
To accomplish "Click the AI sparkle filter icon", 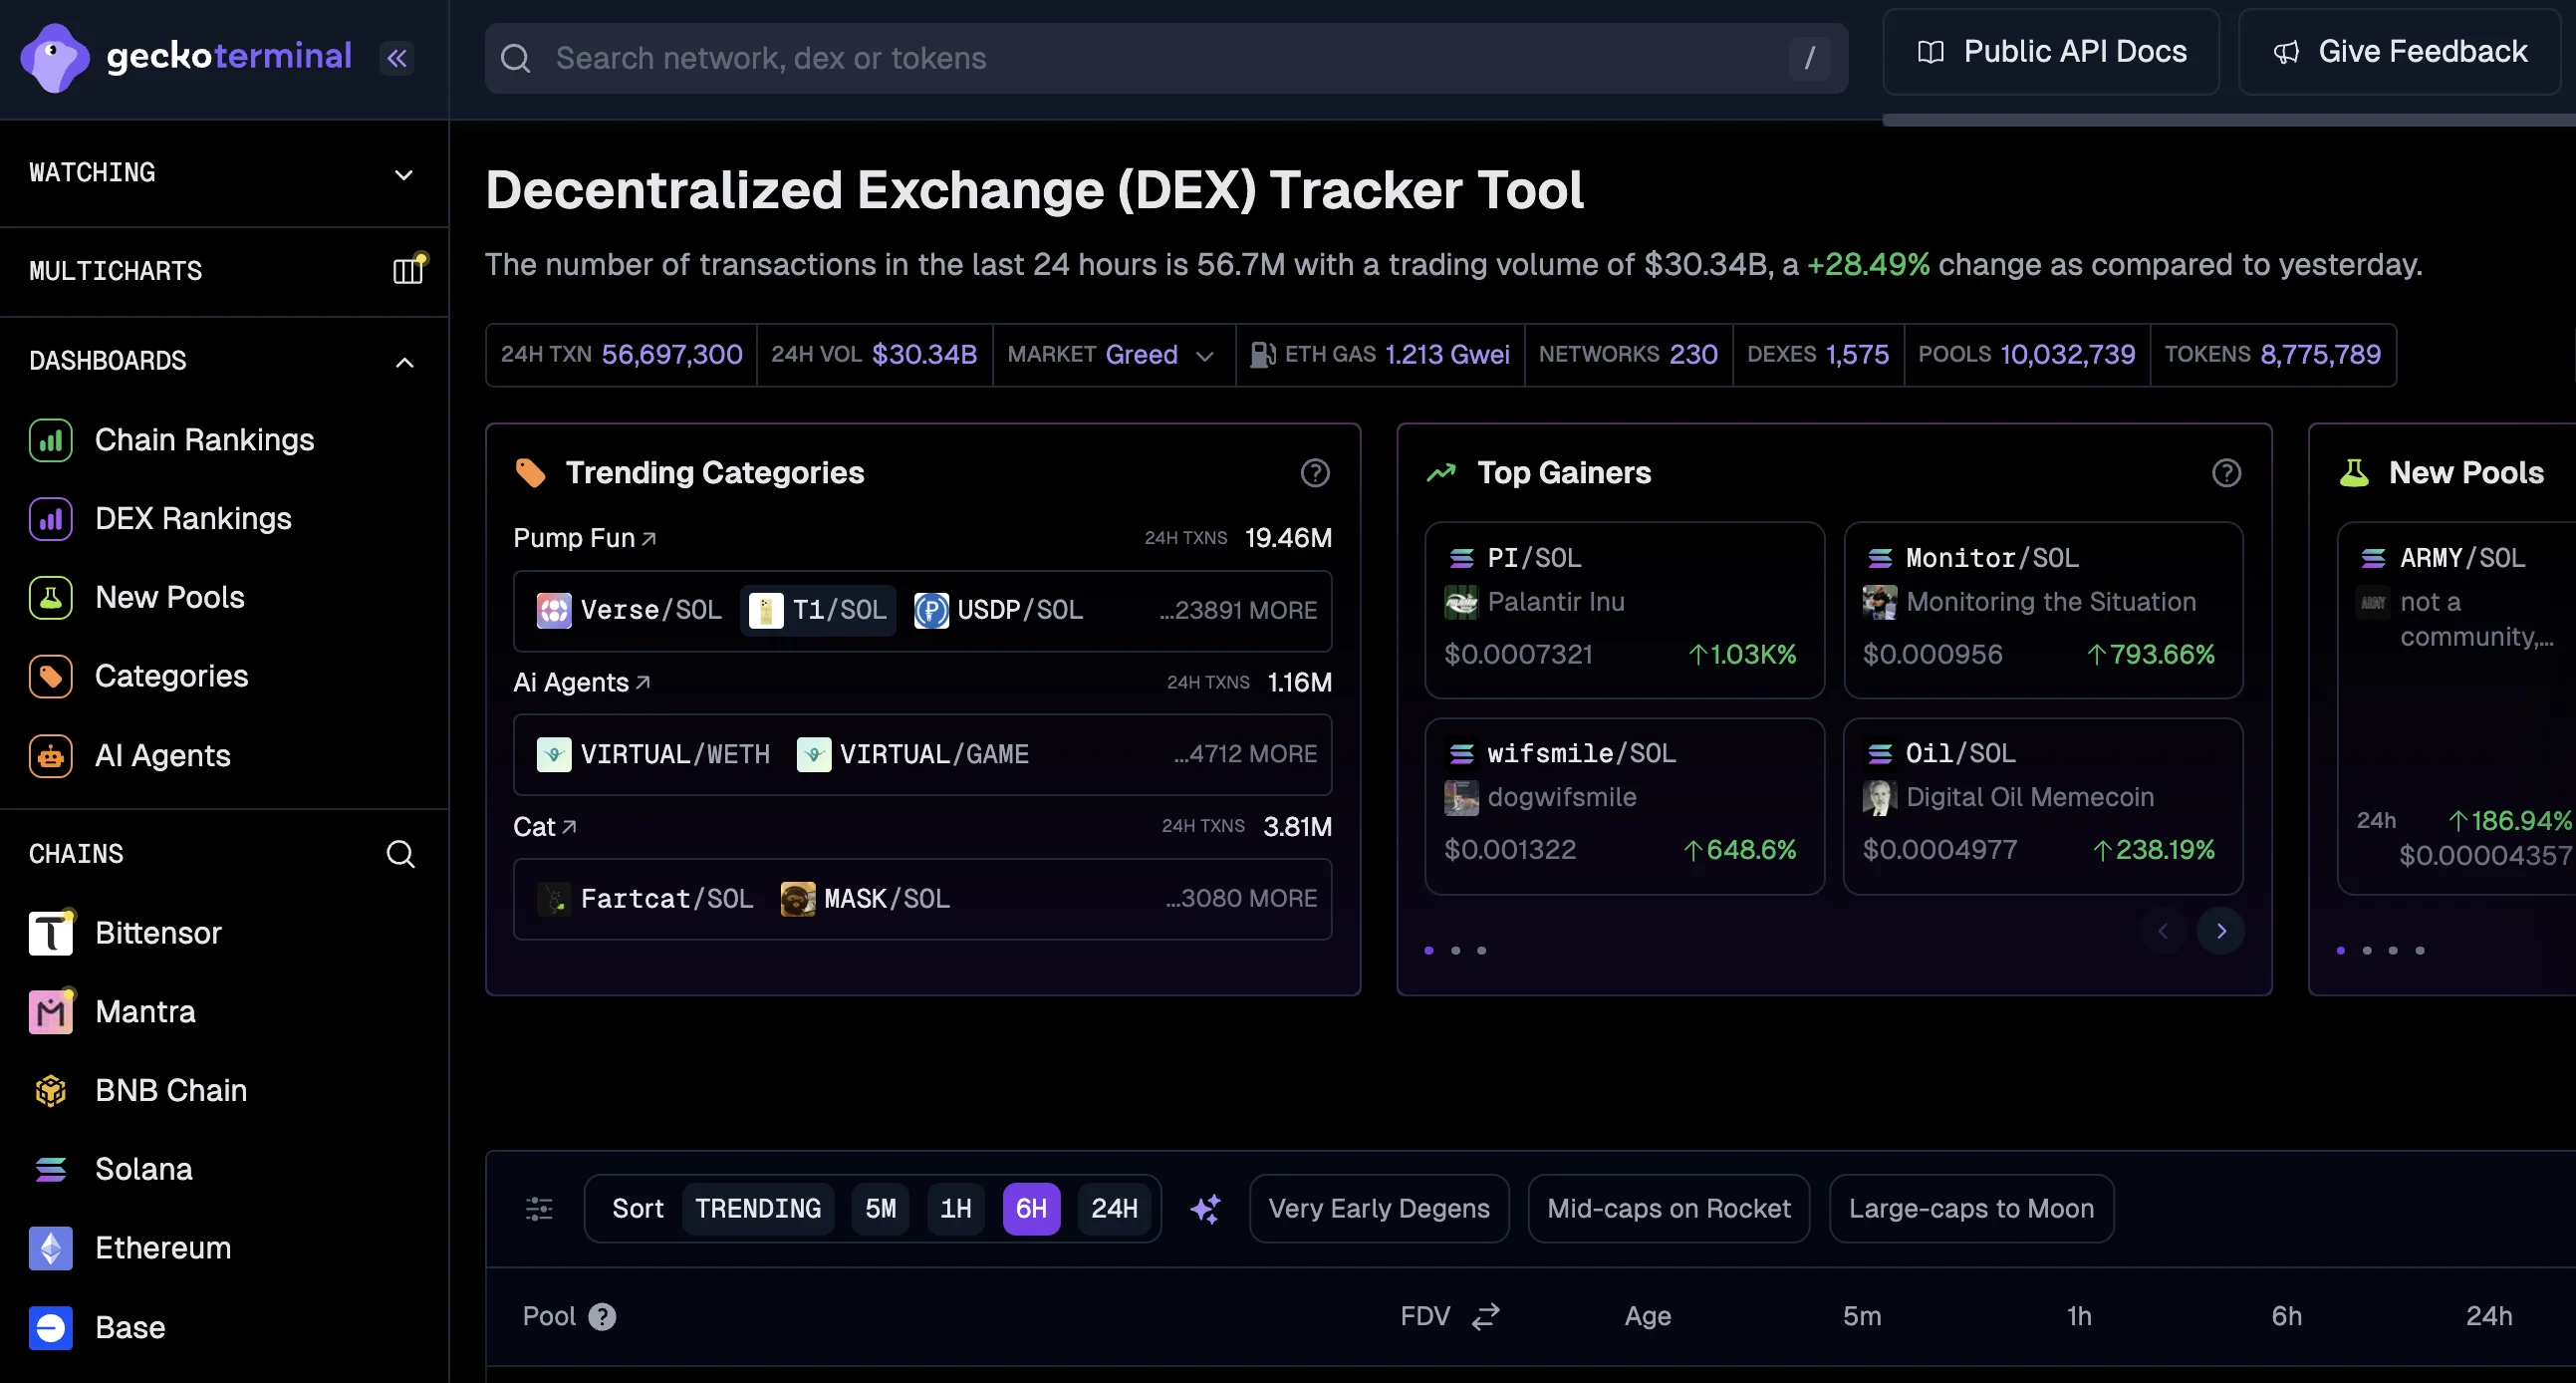I will pos(1206,1209).
